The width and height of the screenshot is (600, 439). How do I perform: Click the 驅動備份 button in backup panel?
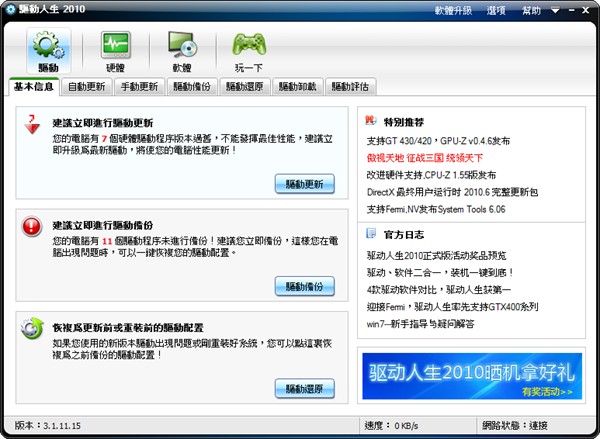click(305, 286)
